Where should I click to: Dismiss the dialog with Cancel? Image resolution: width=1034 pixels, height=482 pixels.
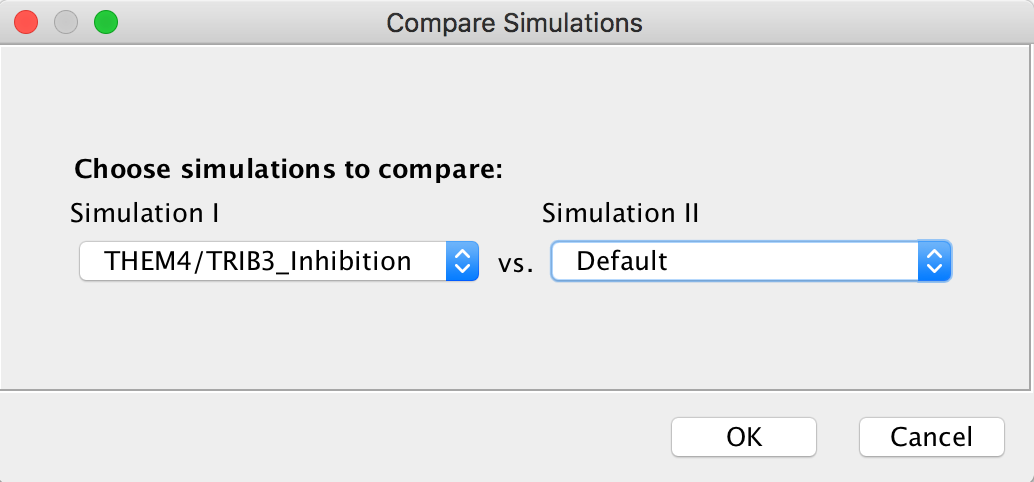point(932,437)
